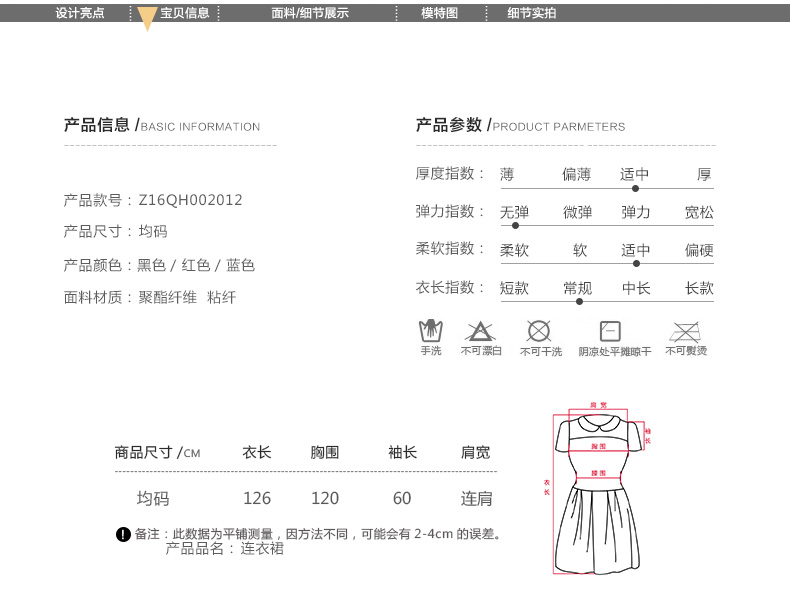Viewport: 790px width, 613px height.
Task: Click the do-not-bleach (不可漂白) triangle icon
Action: pos(480,331)
